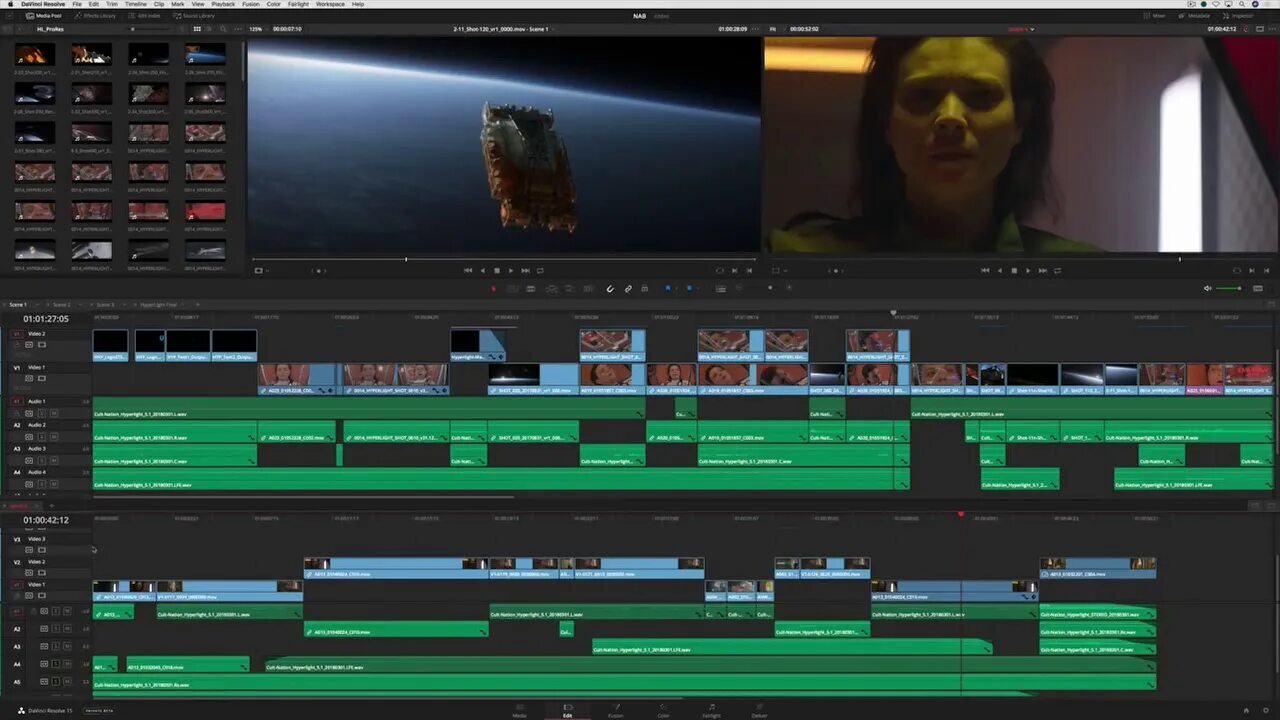This screenshot has height=720, width=1280.
Task: Open the DaVinci Resolve app menu
Action: click(x=41, y=4)
